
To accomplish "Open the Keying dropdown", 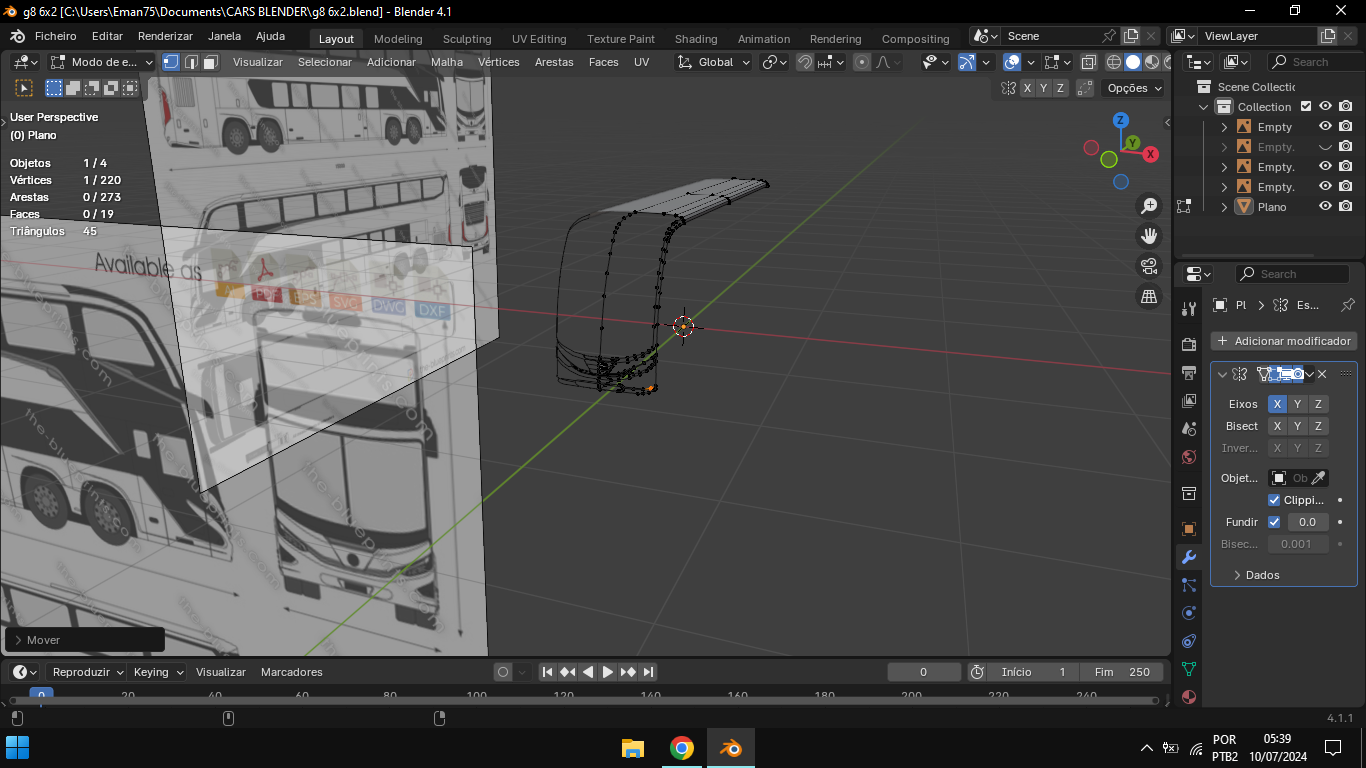I will pos(158,672).
